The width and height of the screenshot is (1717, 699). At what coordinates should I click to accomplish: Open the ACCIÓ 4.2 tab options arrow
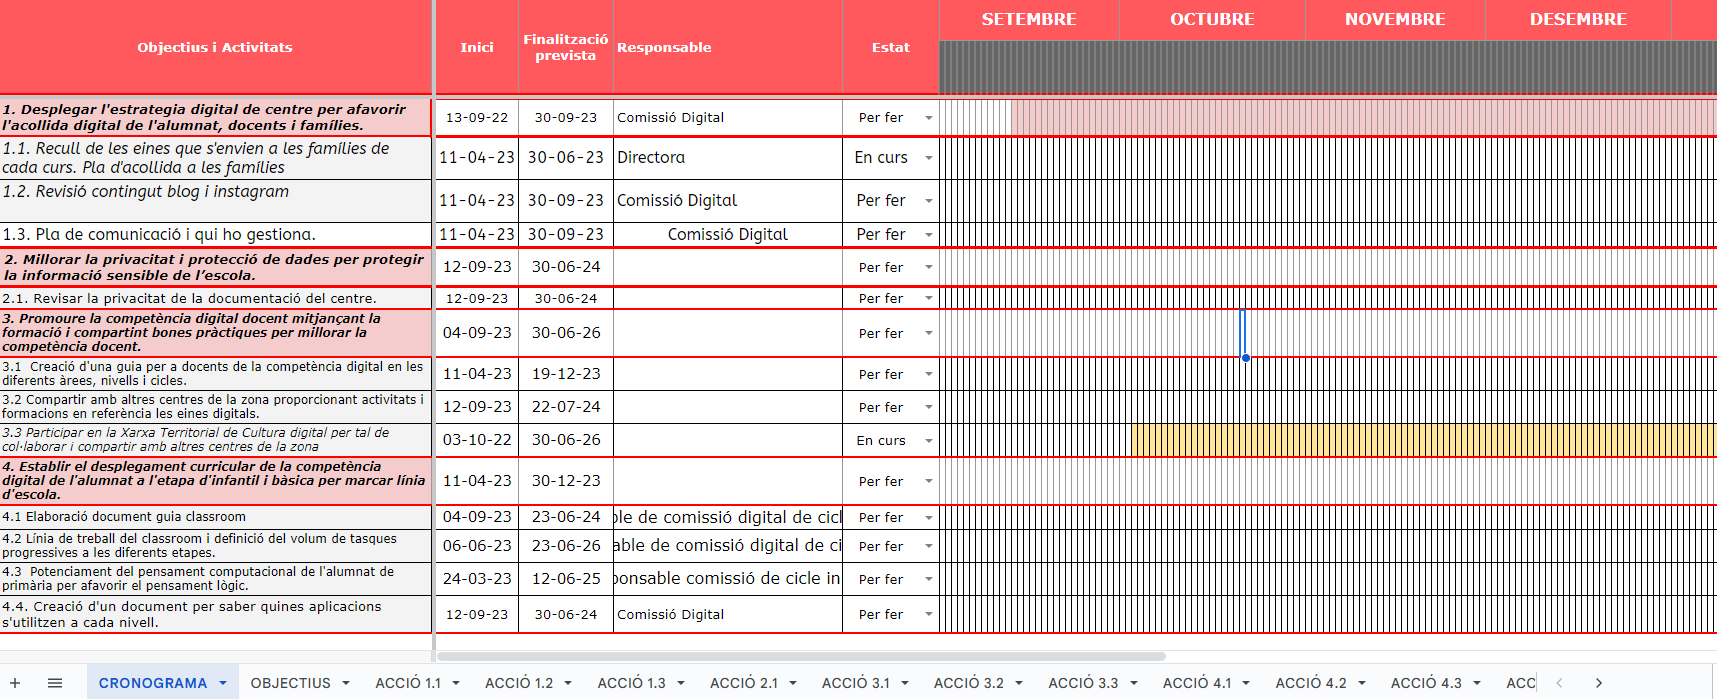tap(1362, 683)
